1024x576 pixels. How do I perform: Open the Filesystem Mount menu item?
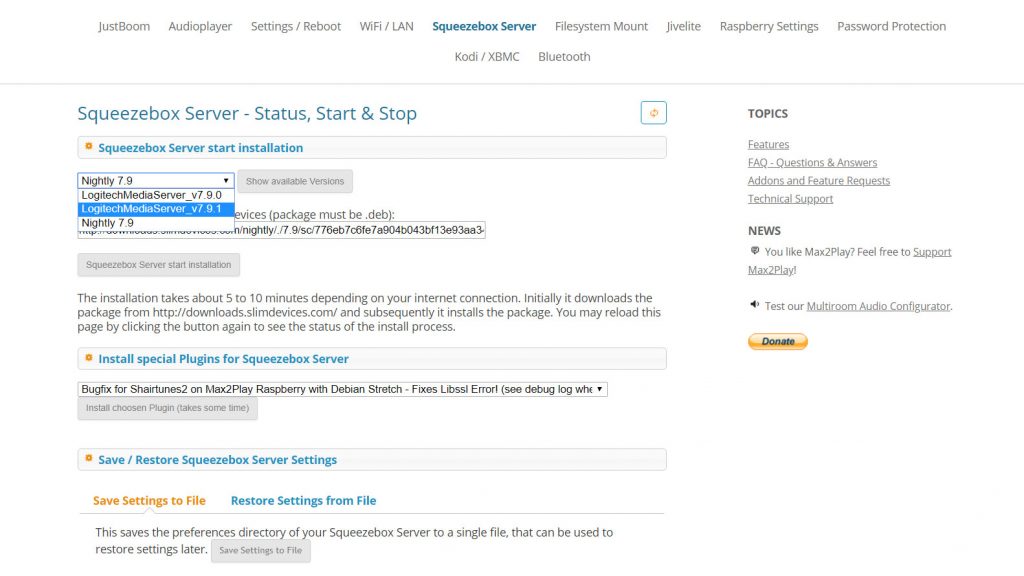point(601,26)
